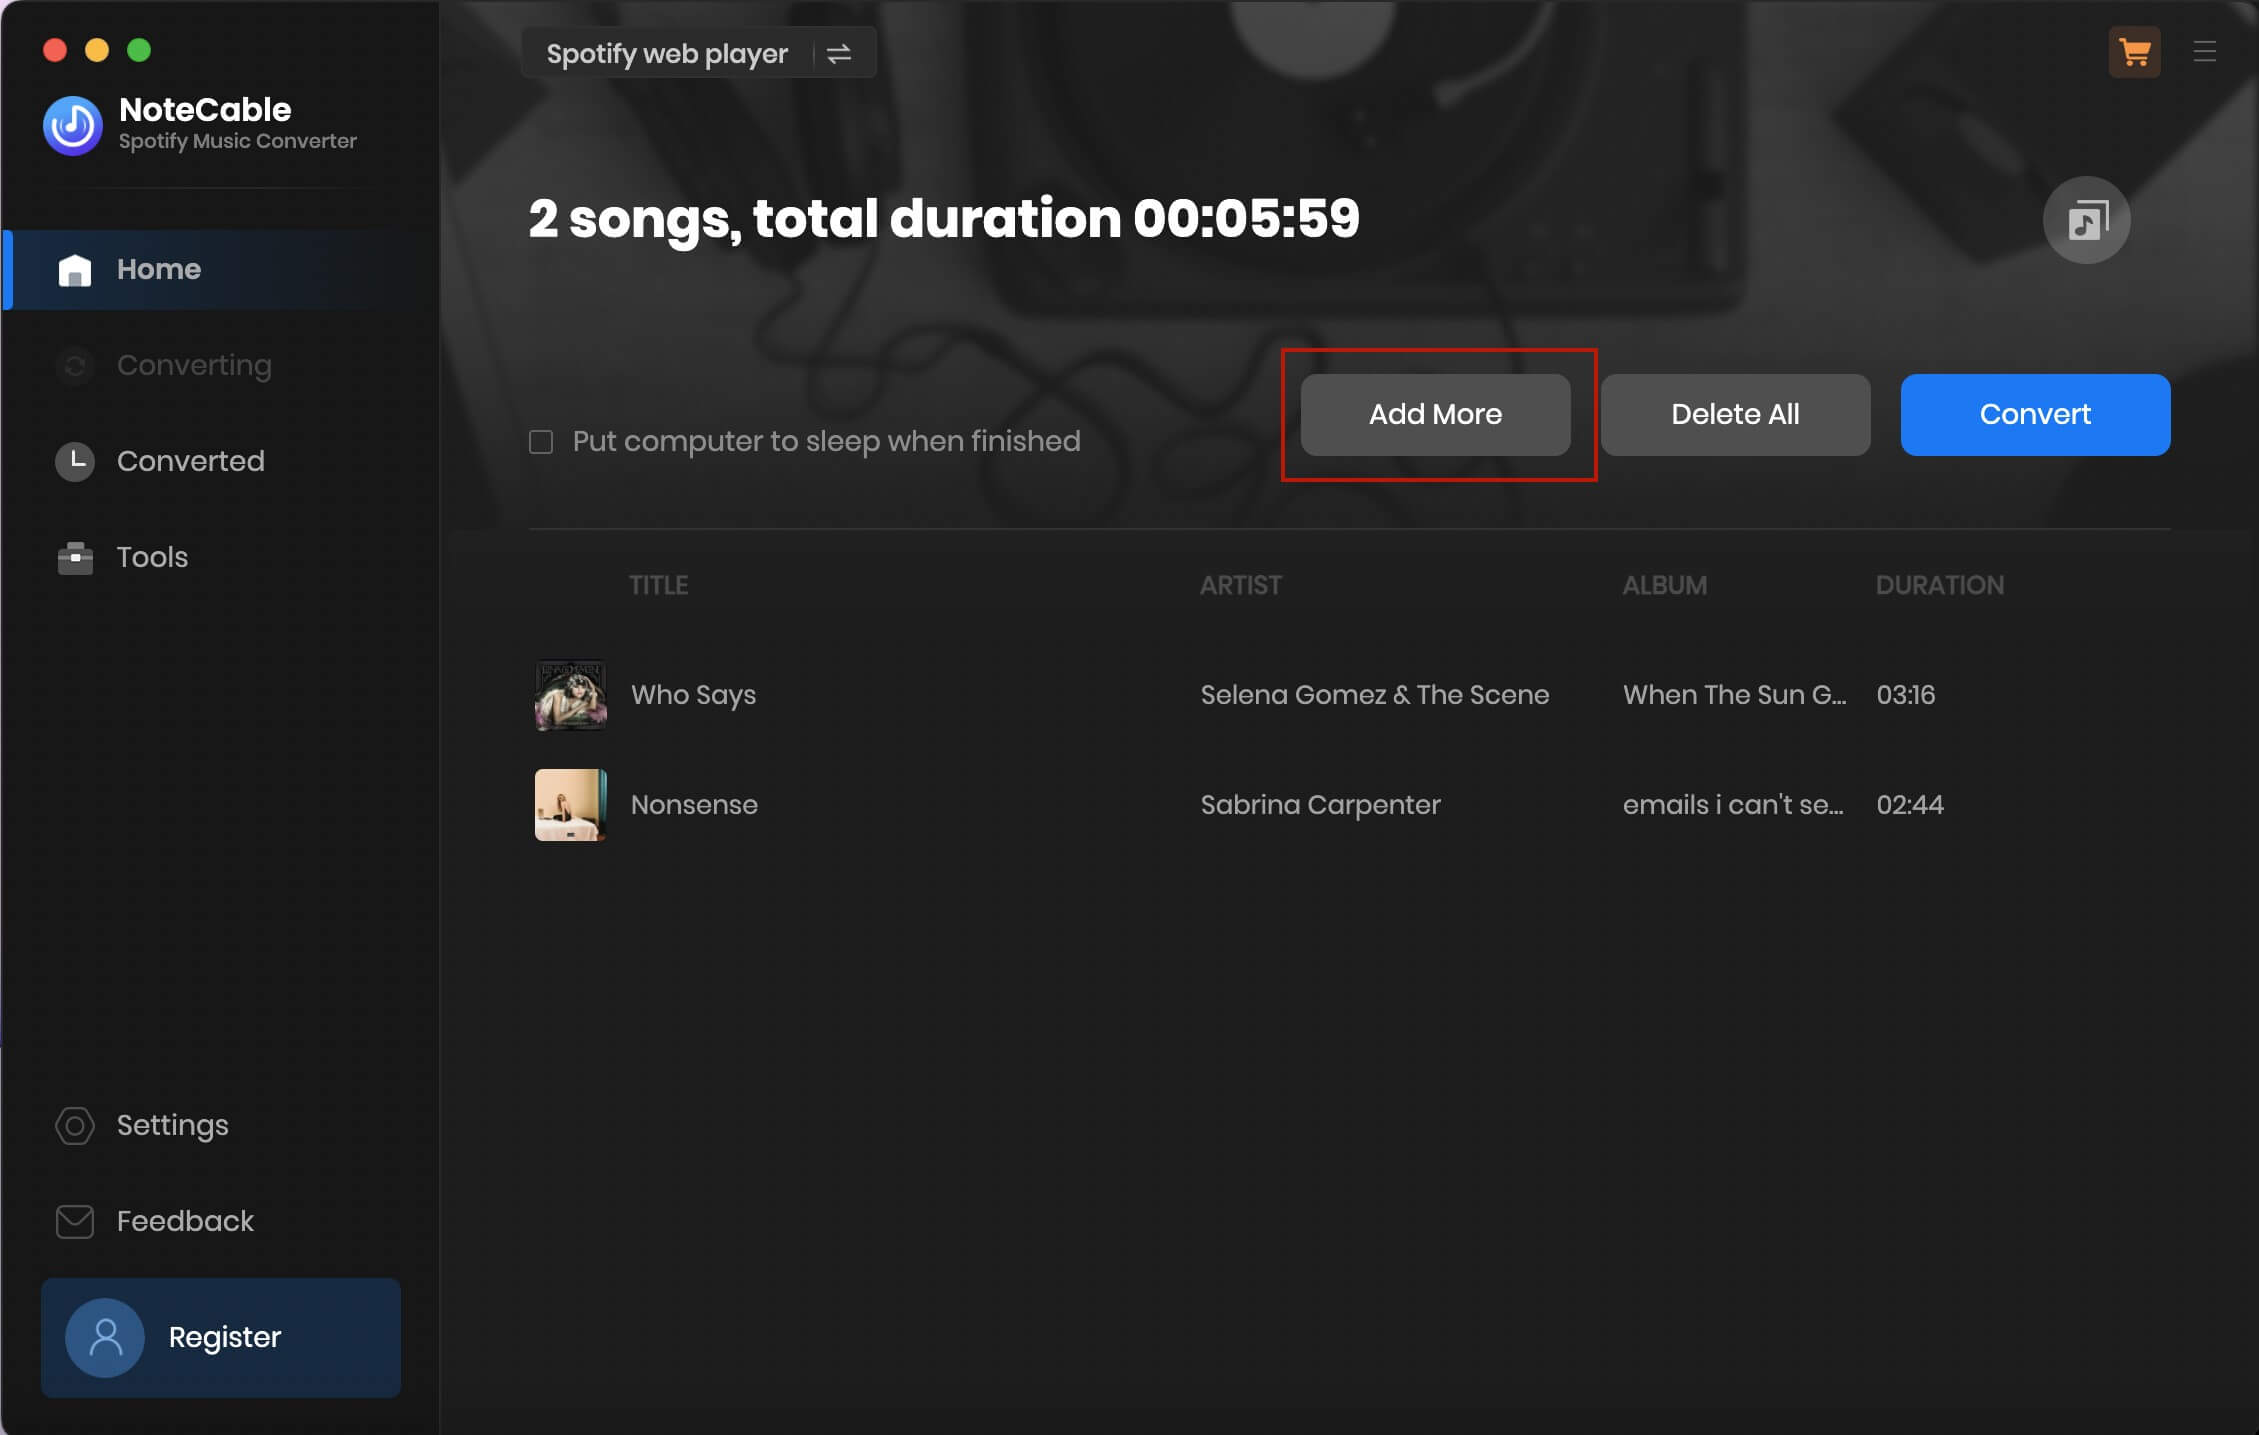The image size is (2259, 1435).
Task: Click the NoteCable logo icon
Action: (x=73, y=125)
